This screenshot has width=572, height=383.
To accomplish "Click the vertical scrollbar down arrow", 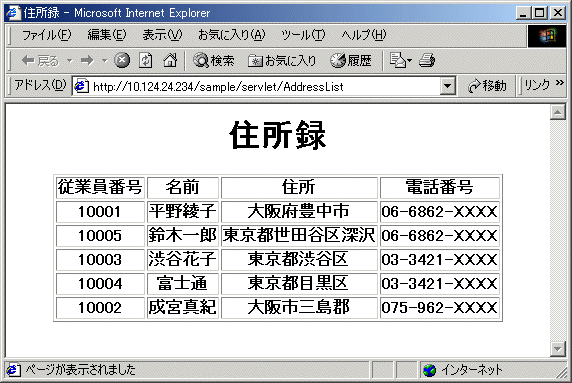I will (x=557, y=349).
